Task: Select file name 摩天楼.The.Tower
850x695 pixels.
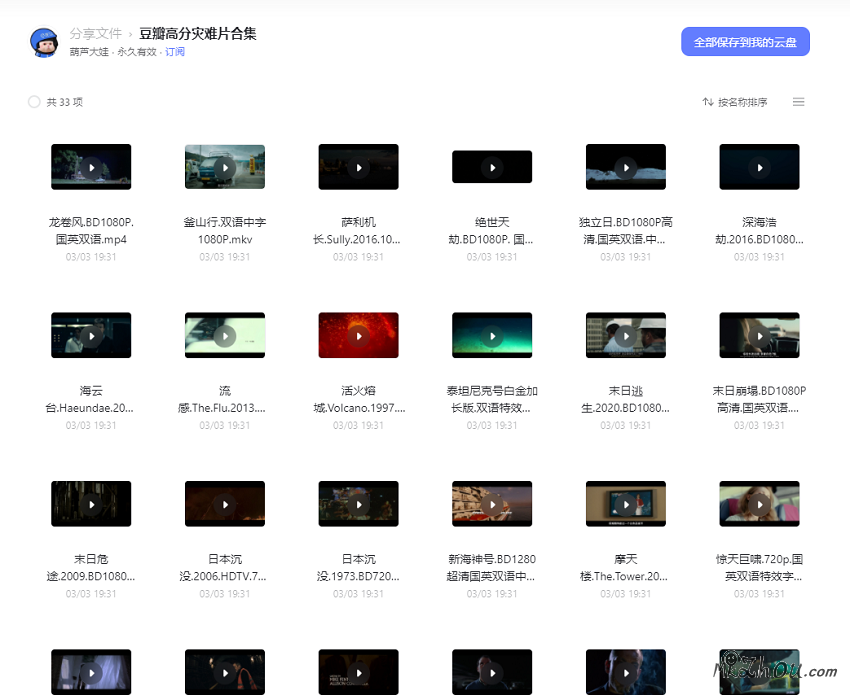Action: click(626, 568)
